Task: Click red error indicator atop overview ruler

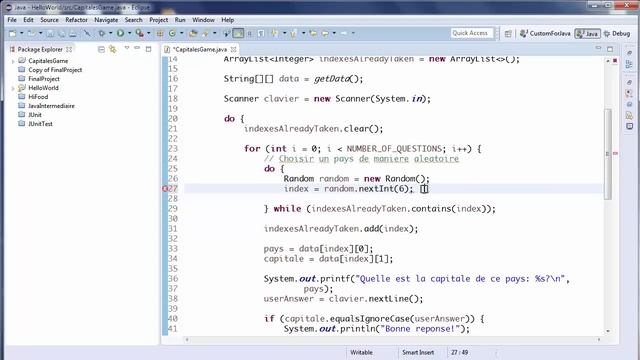Action: 615,60
